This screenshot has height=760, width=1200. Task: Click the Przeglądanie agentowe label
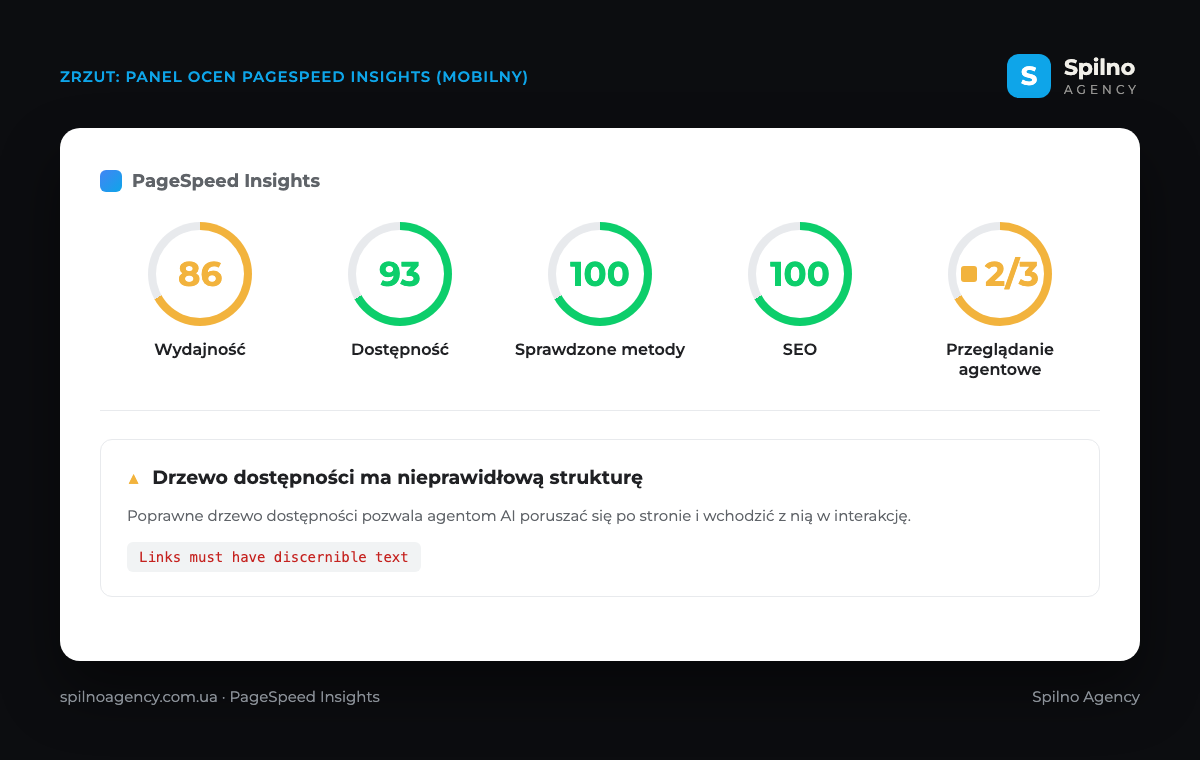pos(1000,360)
